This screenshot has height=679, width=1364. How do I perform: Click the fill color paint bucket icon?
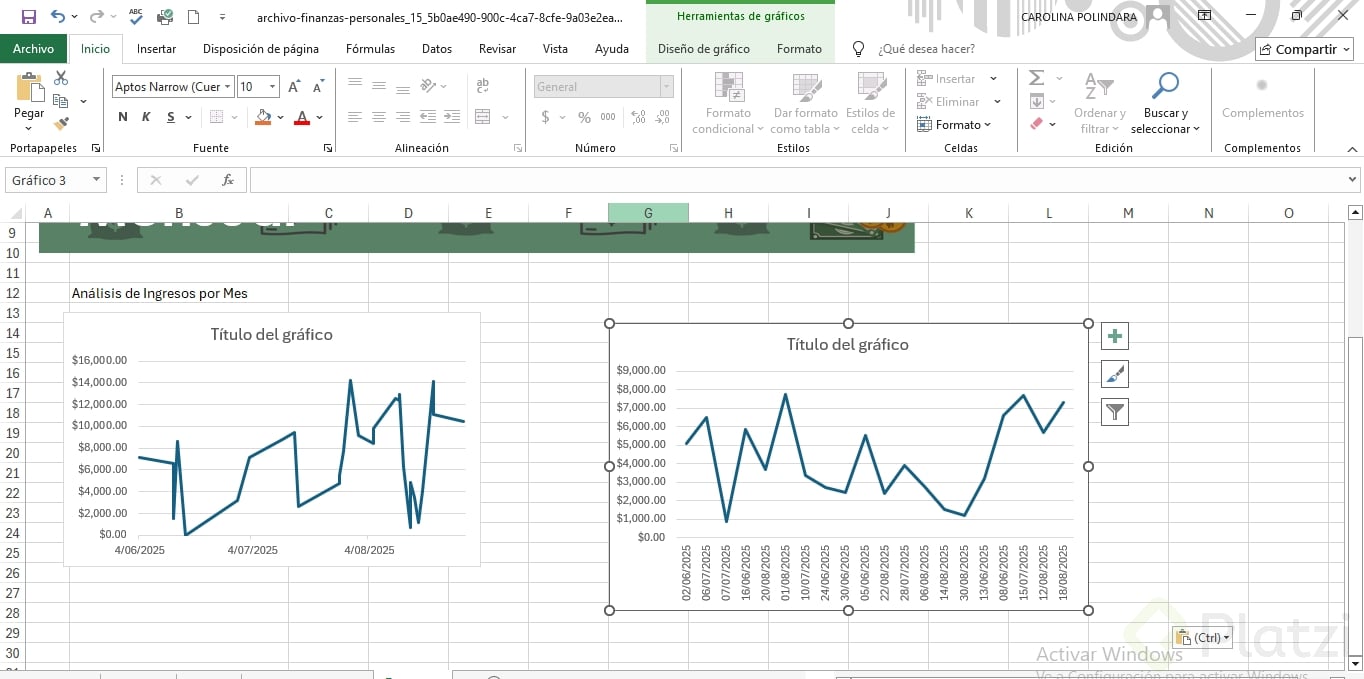[263, 117]
